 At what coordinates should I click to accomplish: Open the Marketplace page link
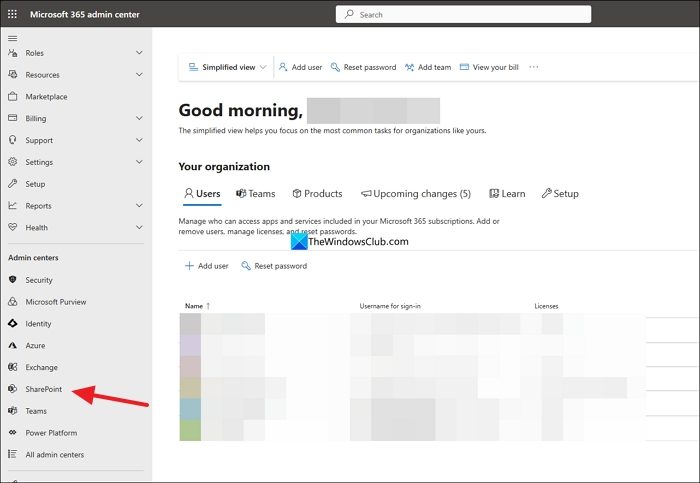click(46, 97)
